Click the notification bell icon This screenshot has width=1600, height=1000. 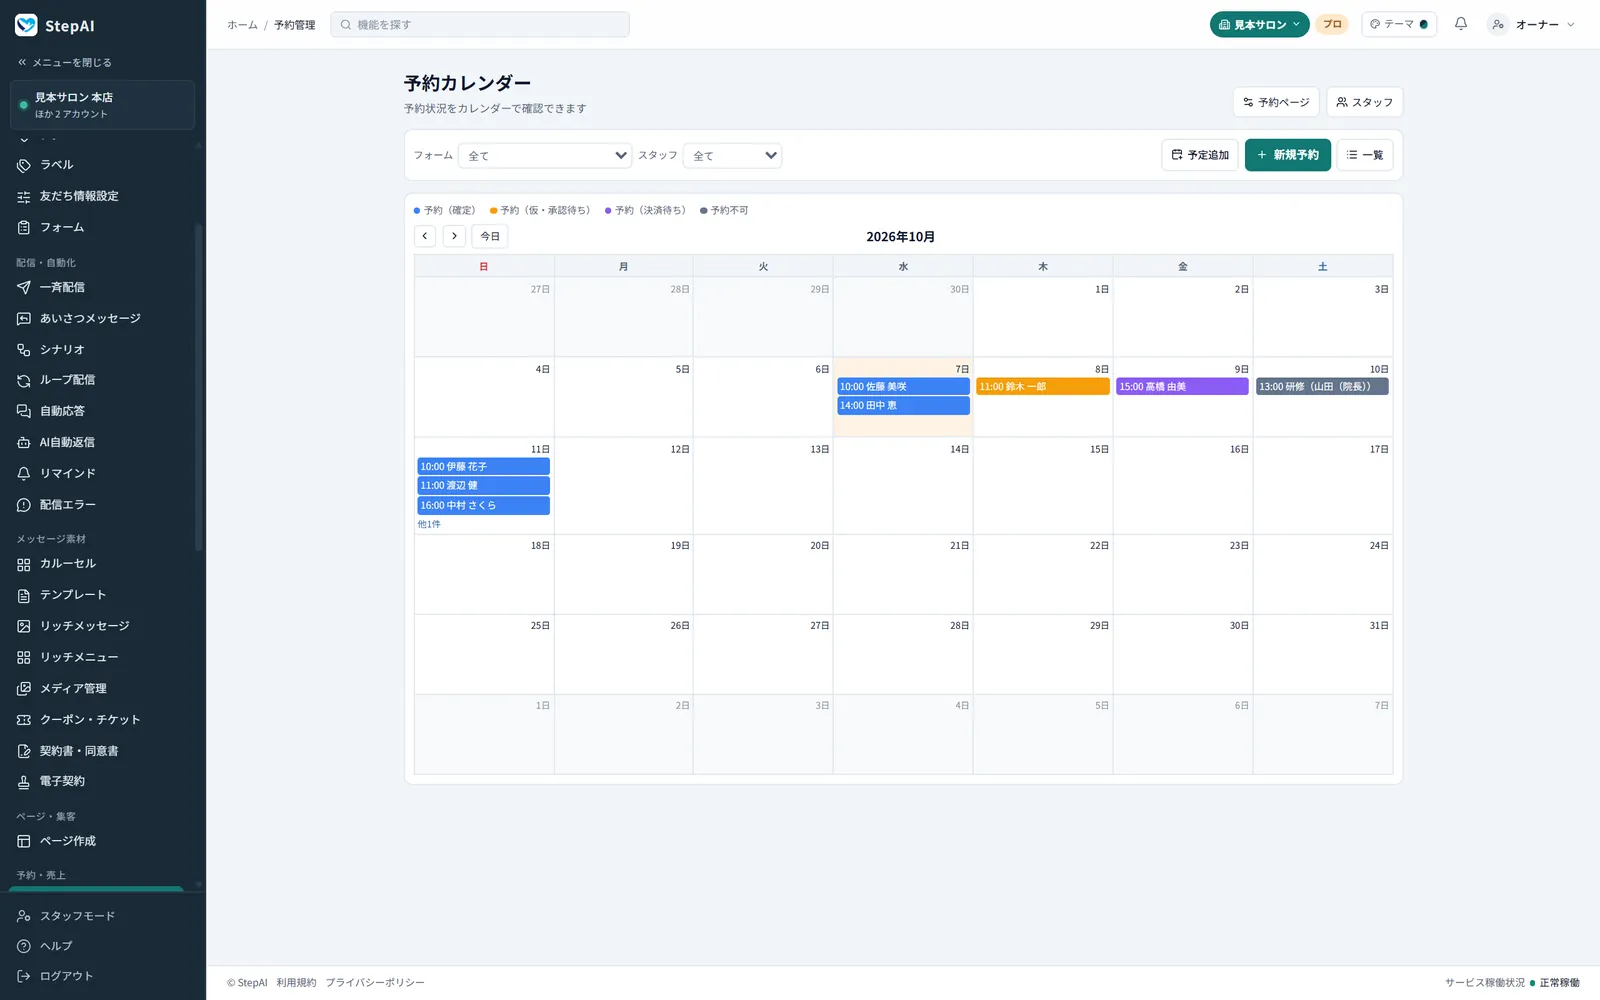coord(1461,24)
